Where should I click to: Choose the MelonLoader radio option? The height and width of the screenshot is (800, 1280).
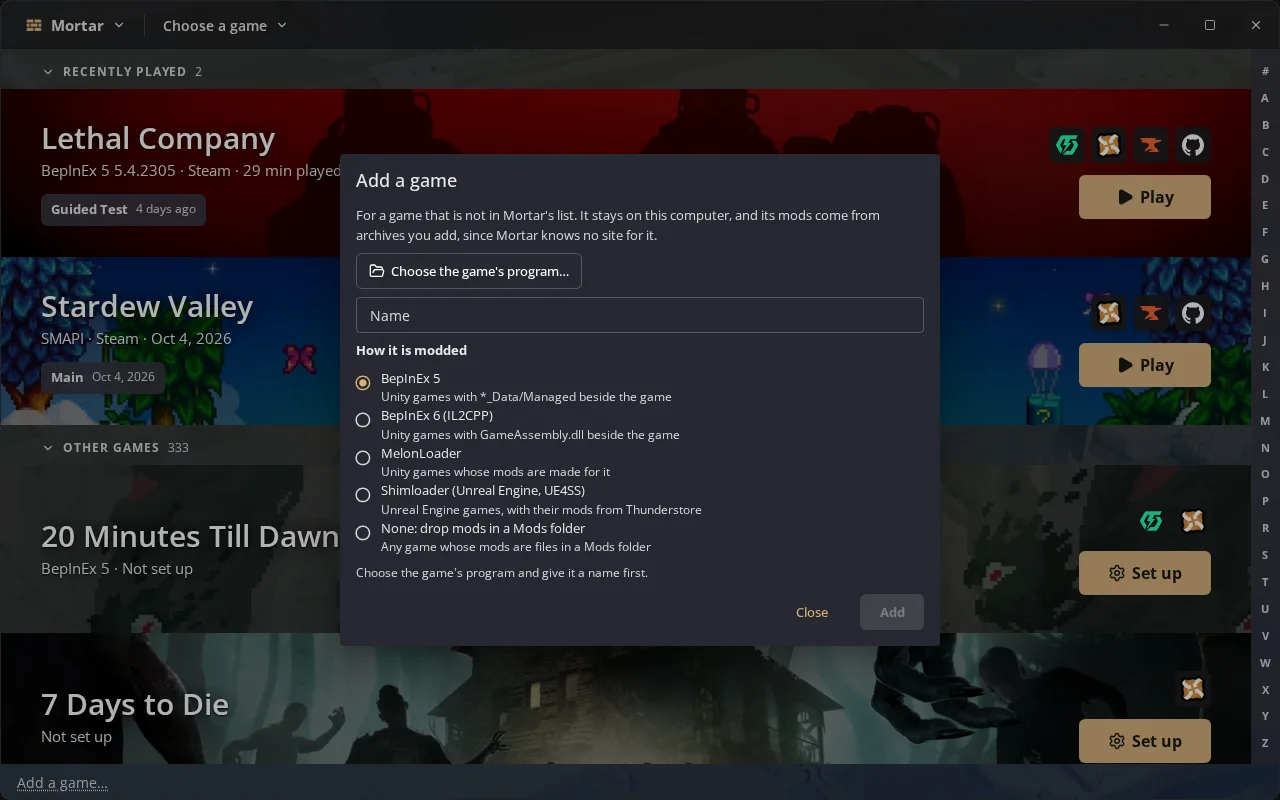coord(363,457)
